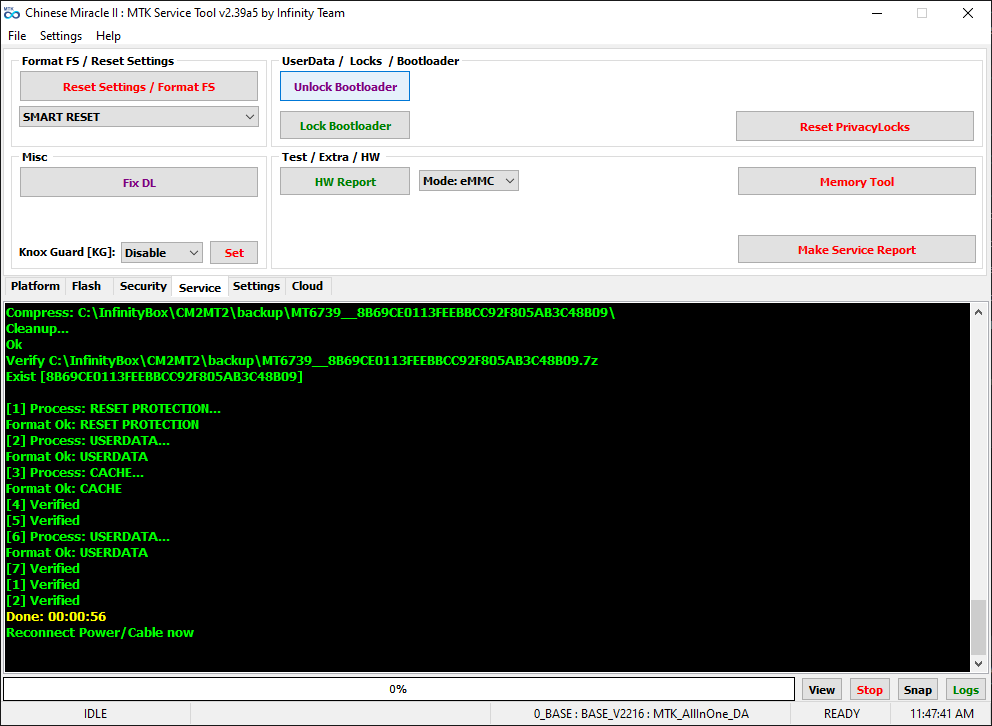Image resolution: width=992 pixels, height=726 pixels.
Task: Open the Mode: eMMC dropdown
Action: (x=469, y=181)
